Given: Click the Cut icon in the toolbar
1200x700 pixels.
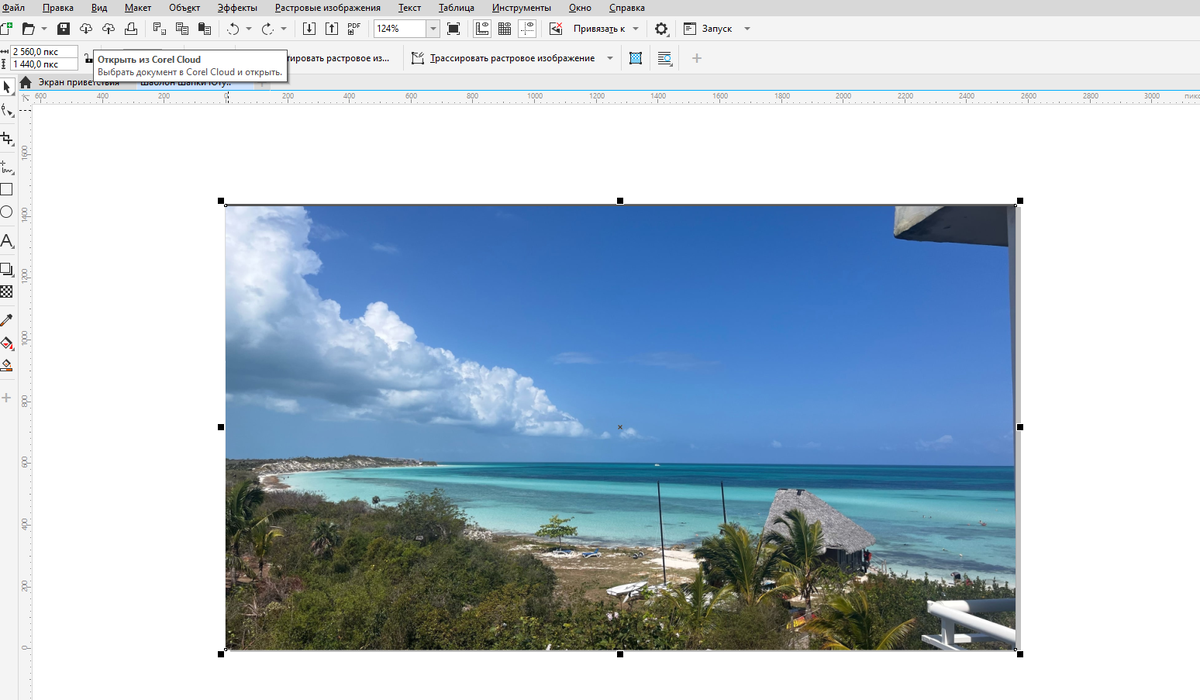Looking at the screenshot, I should tap(159, 29).
